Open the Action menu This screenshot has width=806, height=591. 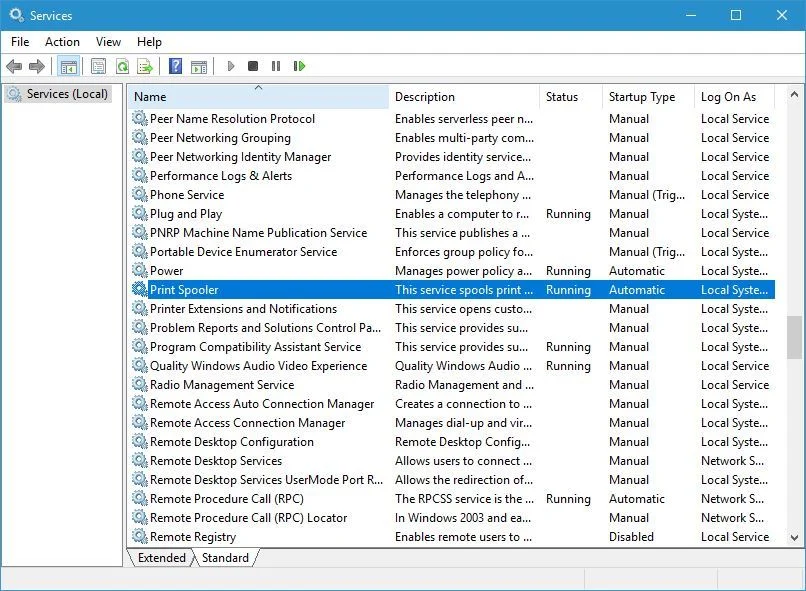(x=62, y=42)
